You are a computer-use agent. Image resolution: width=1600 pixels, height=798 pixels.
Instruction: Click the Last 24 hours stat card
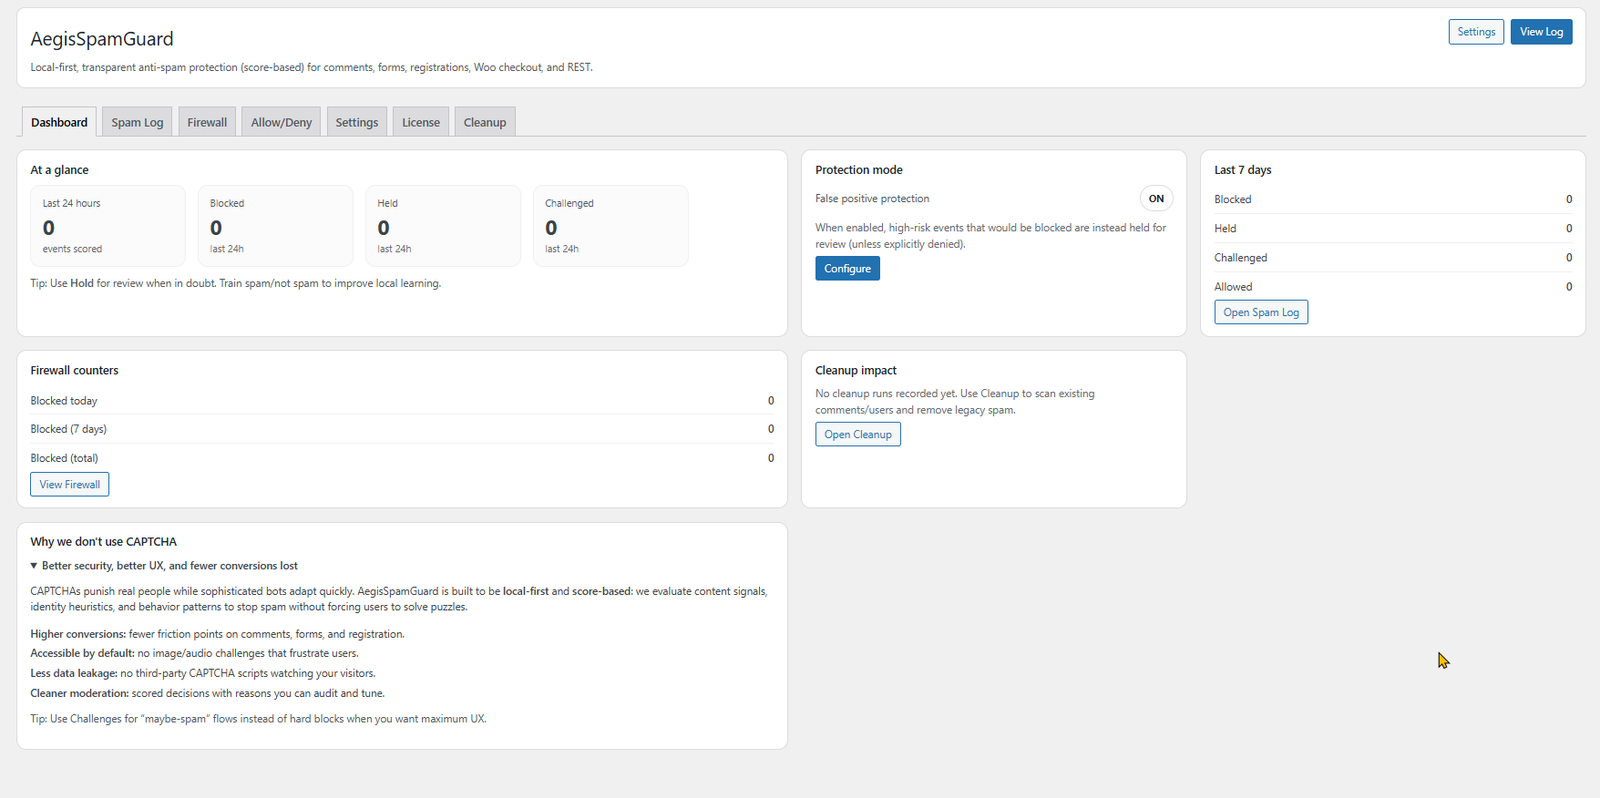pos(108,226)
